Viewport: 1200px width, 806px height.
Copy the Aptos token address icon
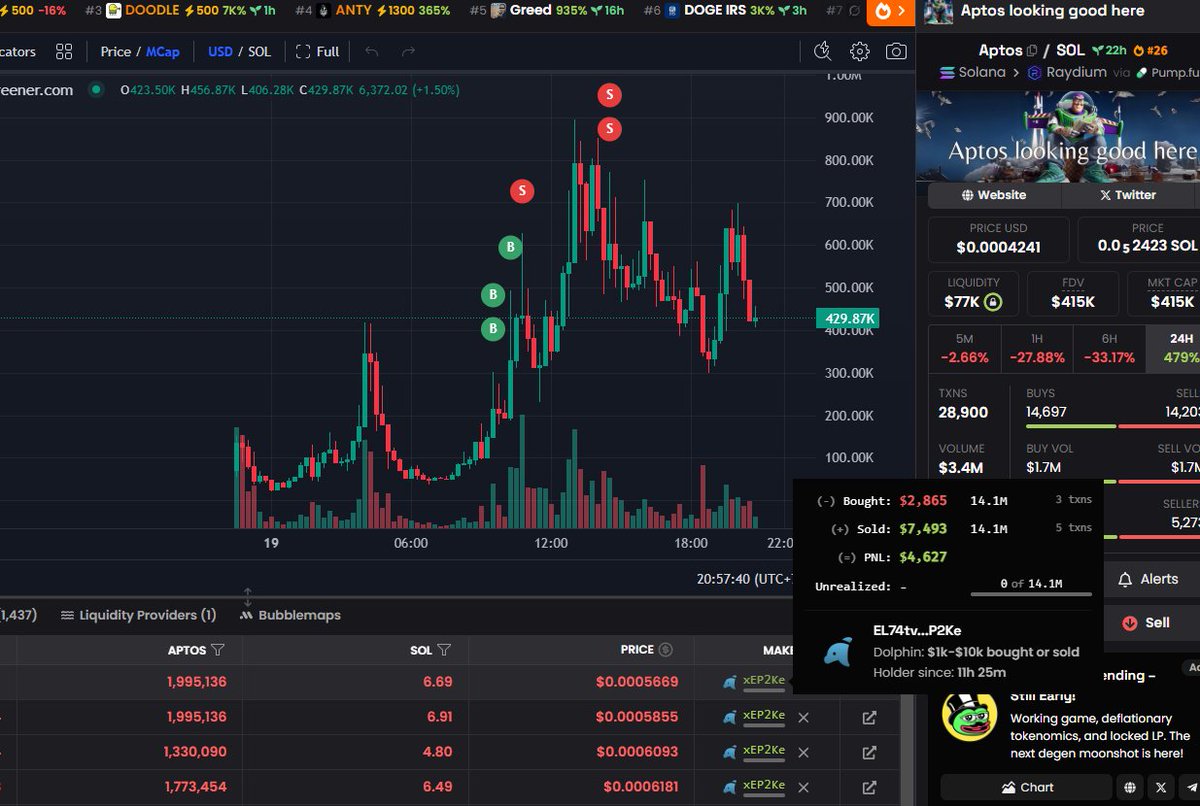tap(1031, 50)
